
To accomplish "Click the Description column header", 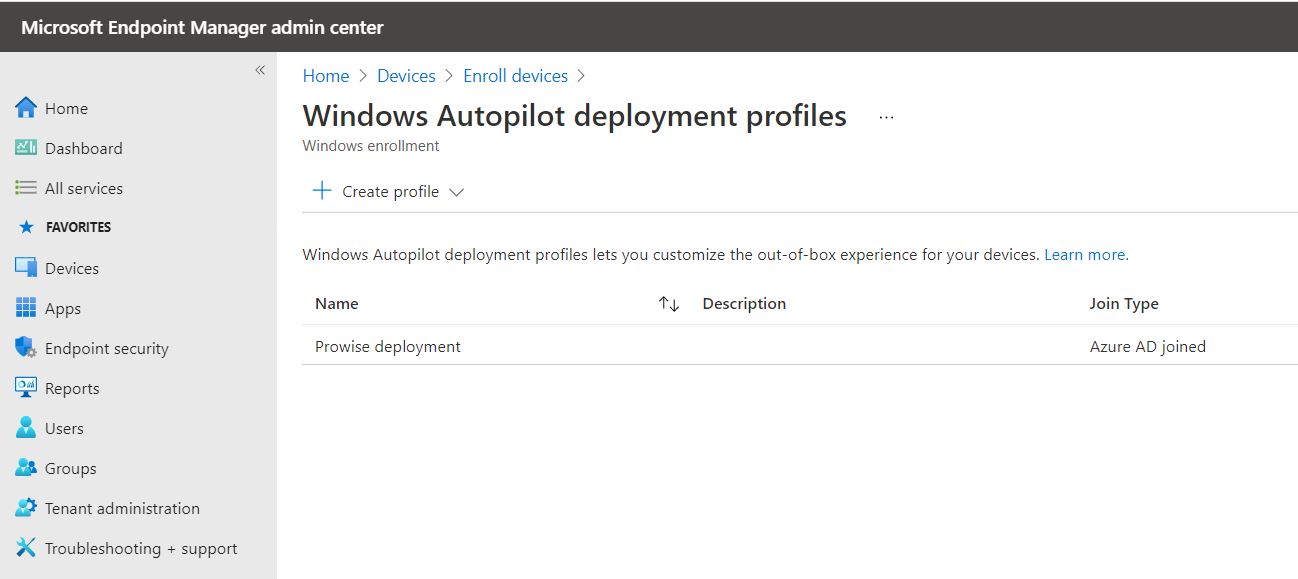I will 744,304.
